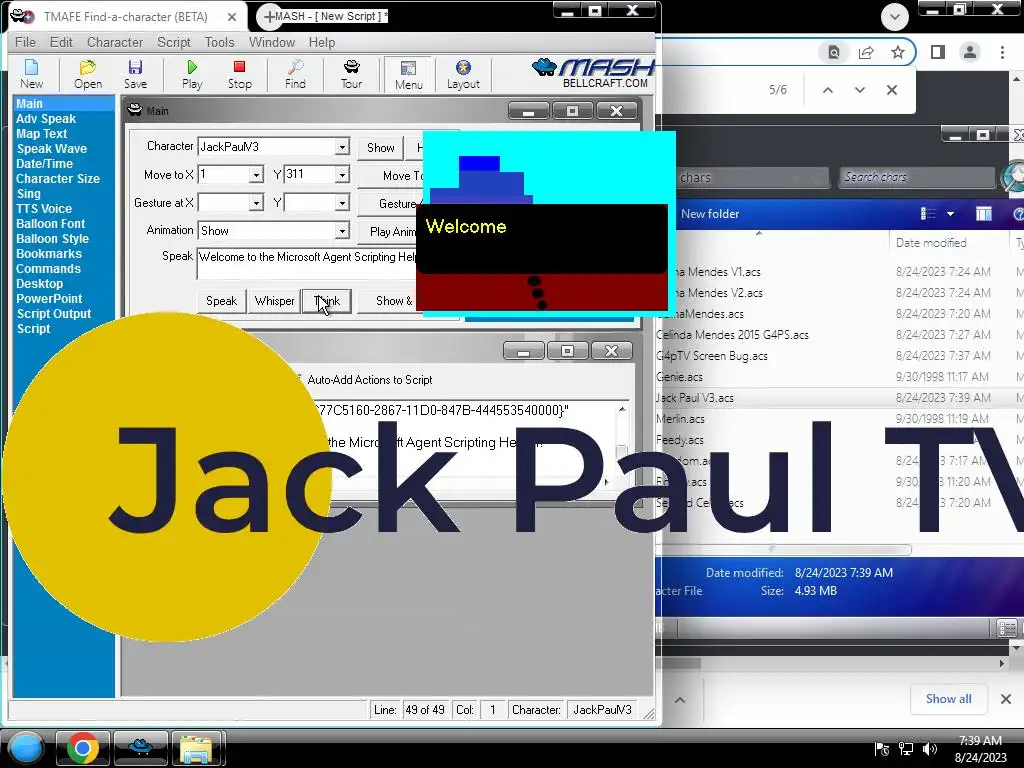Click the Speak button
This screenshot has height=768, width=1024.
(221, 301)
